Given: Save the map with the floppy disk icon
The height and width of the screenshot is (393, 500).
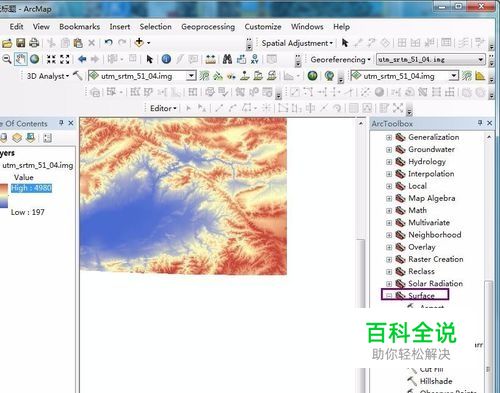Looking at the screenshot, I should click(21, 43).
